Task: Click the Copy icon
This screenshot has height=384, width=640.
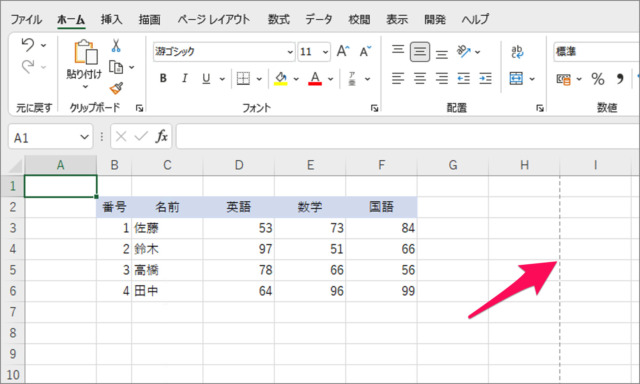Action: click(x=116, y=67)
